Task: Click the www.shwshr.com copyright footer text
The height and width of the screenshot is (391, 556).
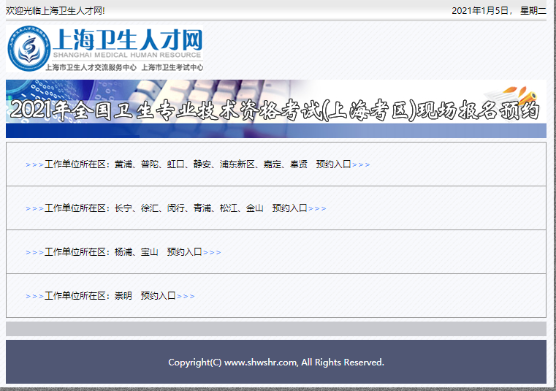Action: click(276, 363)
